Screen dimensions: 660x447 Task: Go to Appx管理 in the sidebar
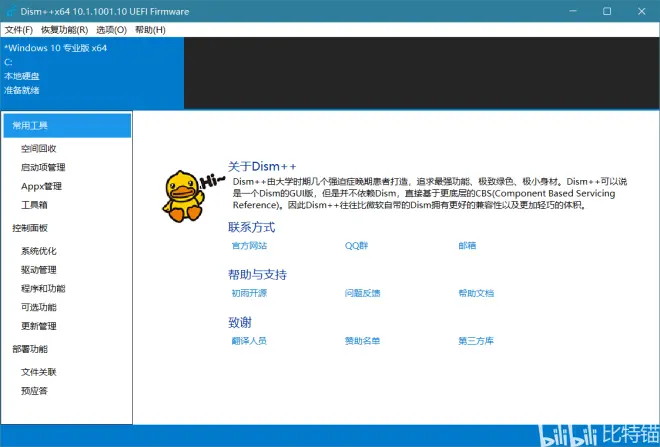[x=41, y=186]
